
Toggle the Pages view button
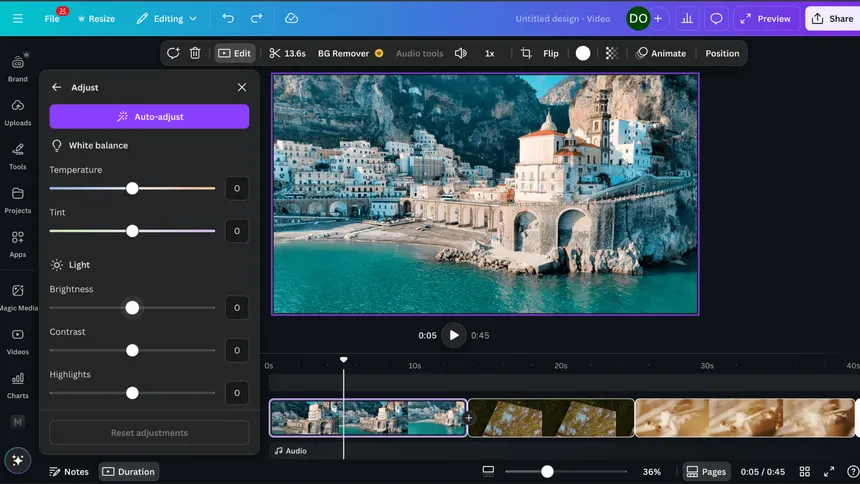(706, 472)
